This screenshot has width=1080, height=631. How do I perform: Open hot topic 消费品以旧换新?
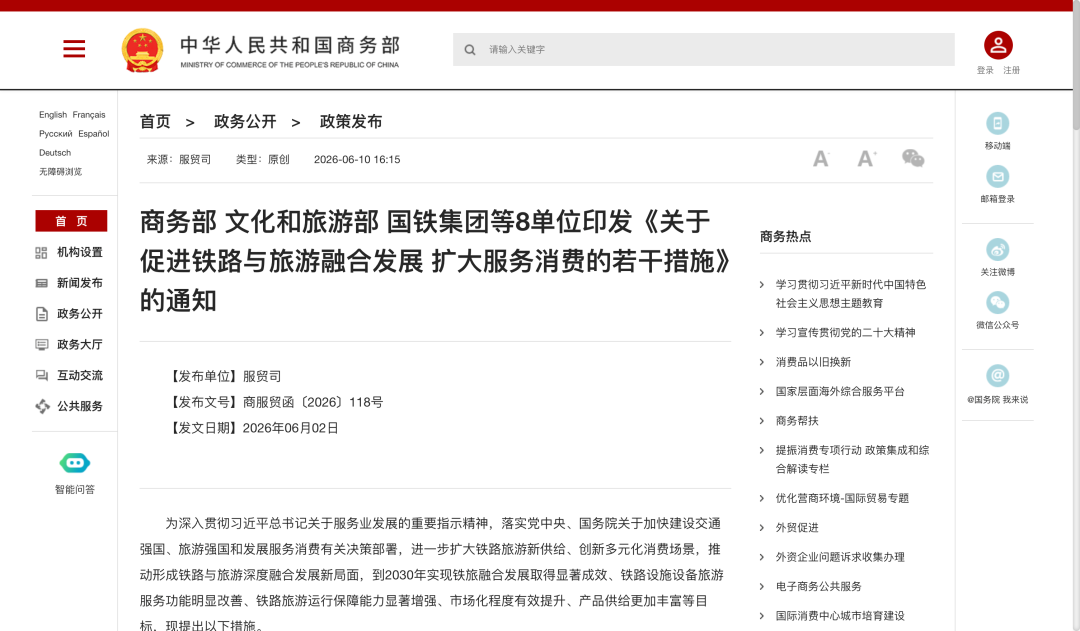(813, 362)
